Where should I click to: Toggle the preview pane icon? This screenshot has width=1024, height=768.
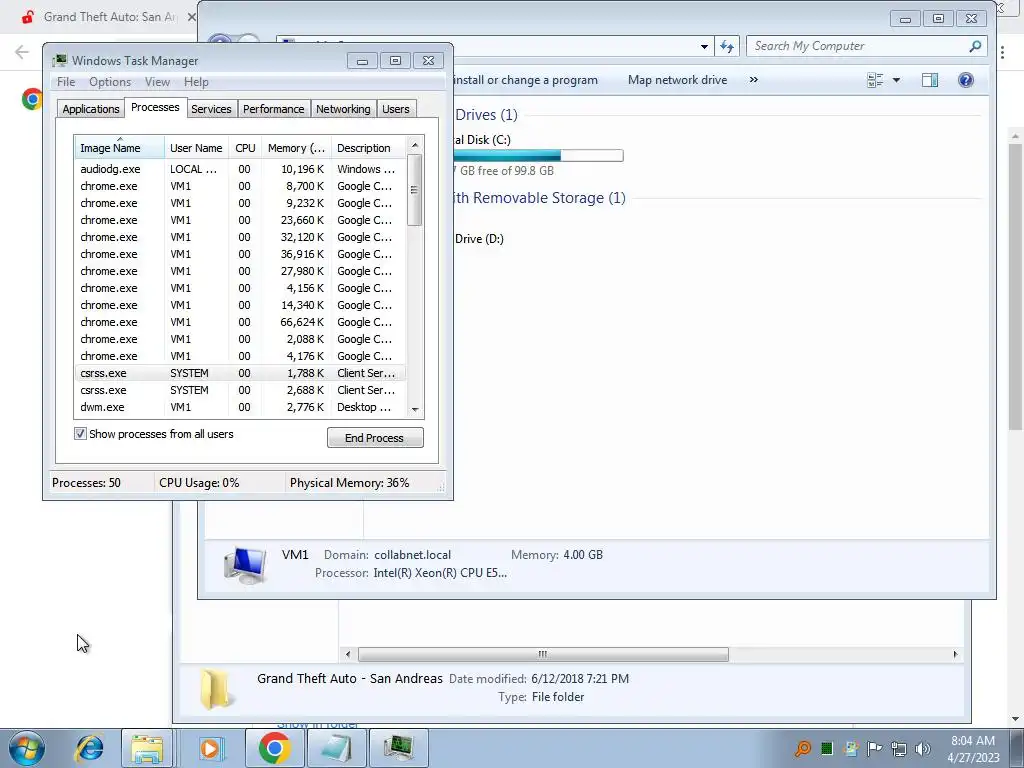click(930, 80)
